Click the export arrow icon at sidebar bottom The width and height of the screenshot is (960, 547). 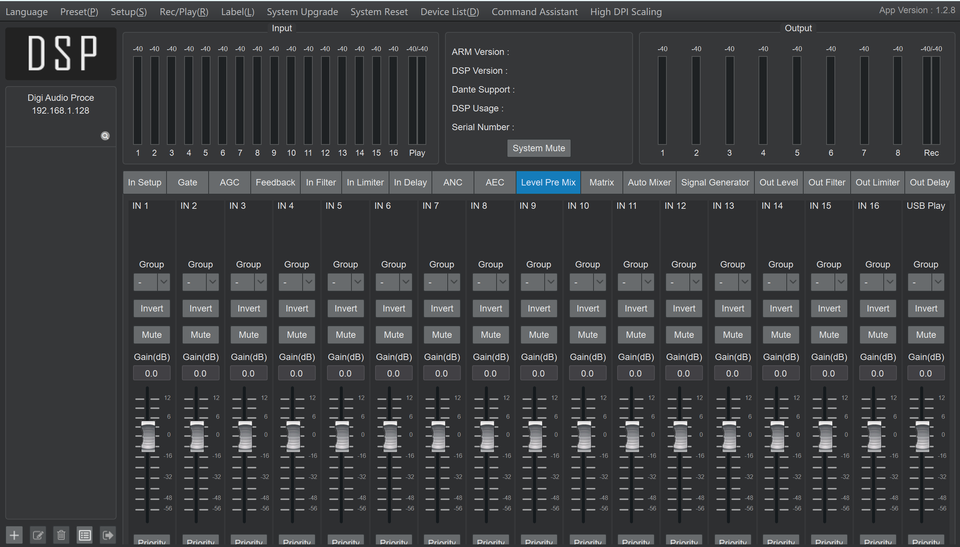[x=108, y=535]
